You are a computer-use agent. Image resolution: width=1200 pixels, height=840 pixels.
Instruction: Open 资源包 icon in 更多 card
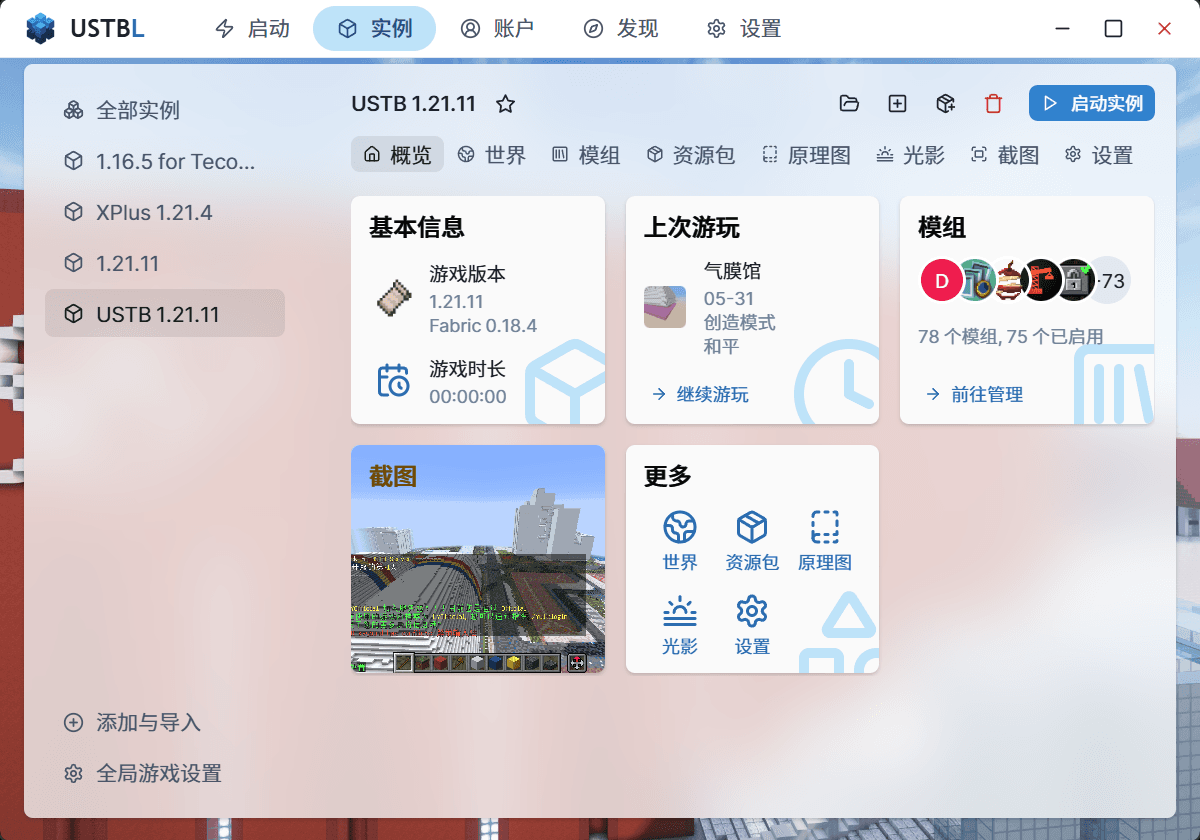[752, 541]
